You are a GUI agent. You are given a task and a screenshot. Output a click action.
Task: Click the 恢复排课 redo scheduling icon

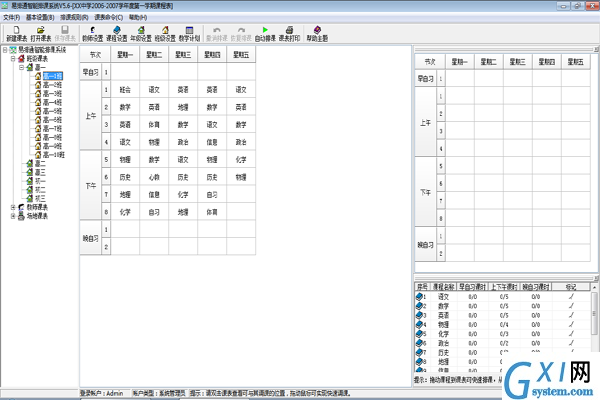pos(241,33)
